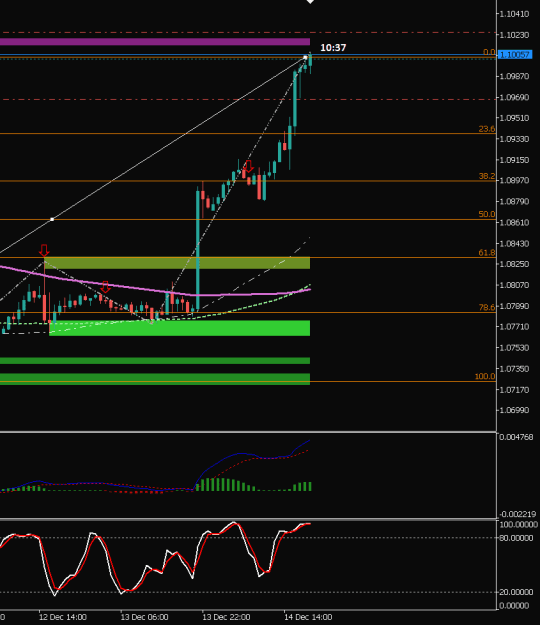Select the Fibonacci 0.0 level label
The image size is (540, 625).
489,52
